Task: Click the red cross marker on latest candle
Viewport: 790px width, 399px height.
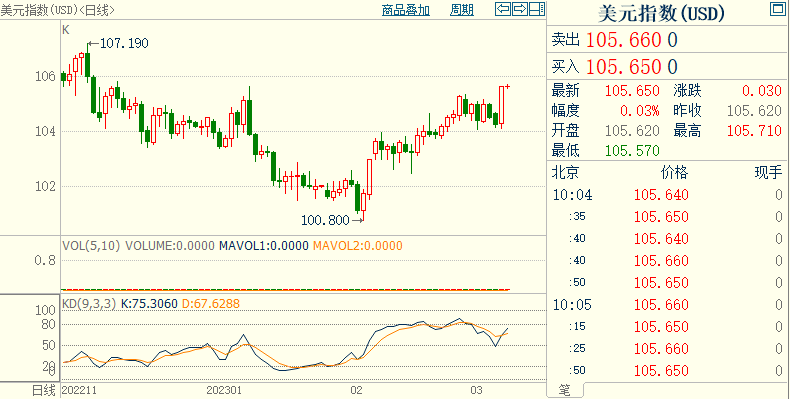Action: (x=508, y=87)
